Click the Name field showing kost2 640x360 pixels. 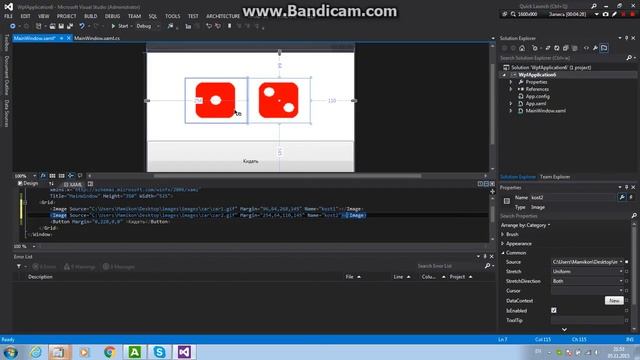pos(573,198)
